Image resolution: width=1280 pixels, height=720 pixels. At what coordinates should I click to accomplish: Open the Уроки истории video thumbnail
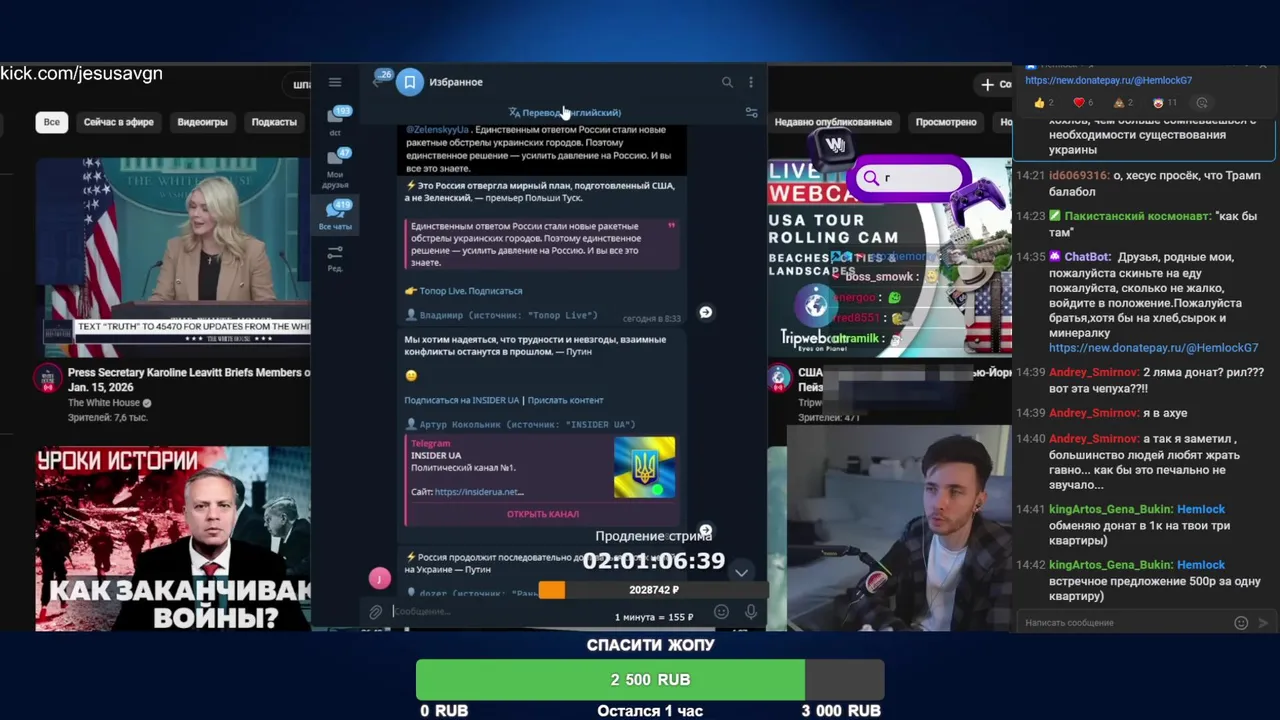tap(173, 538)
